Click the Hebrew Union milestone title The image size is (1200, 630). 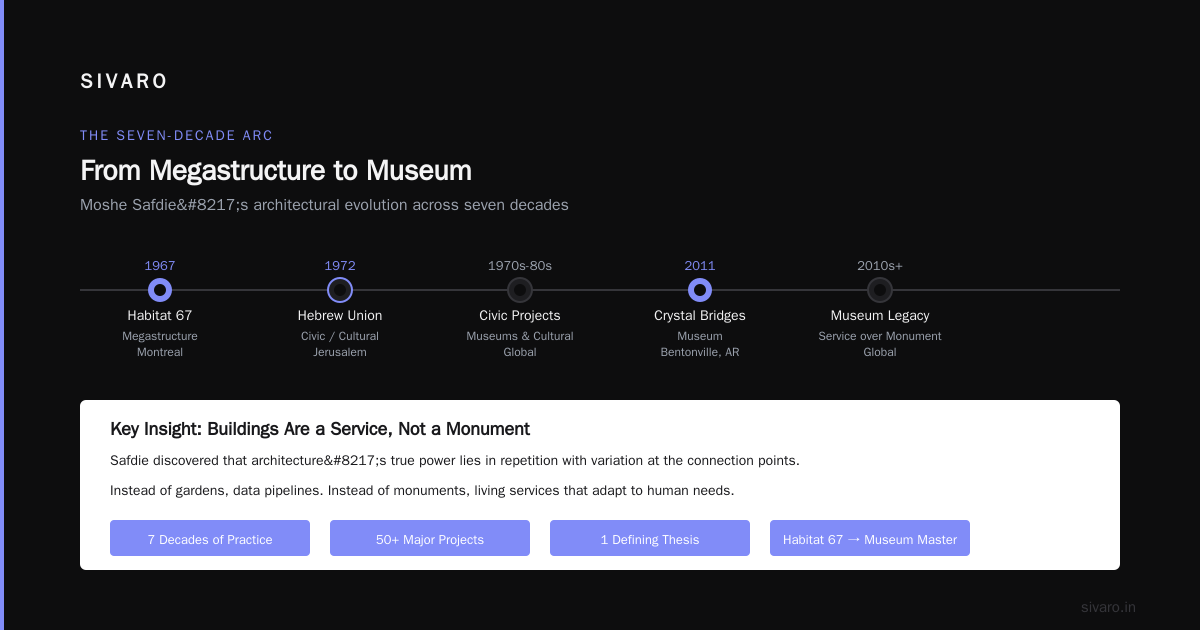click(x=340, y=315)
